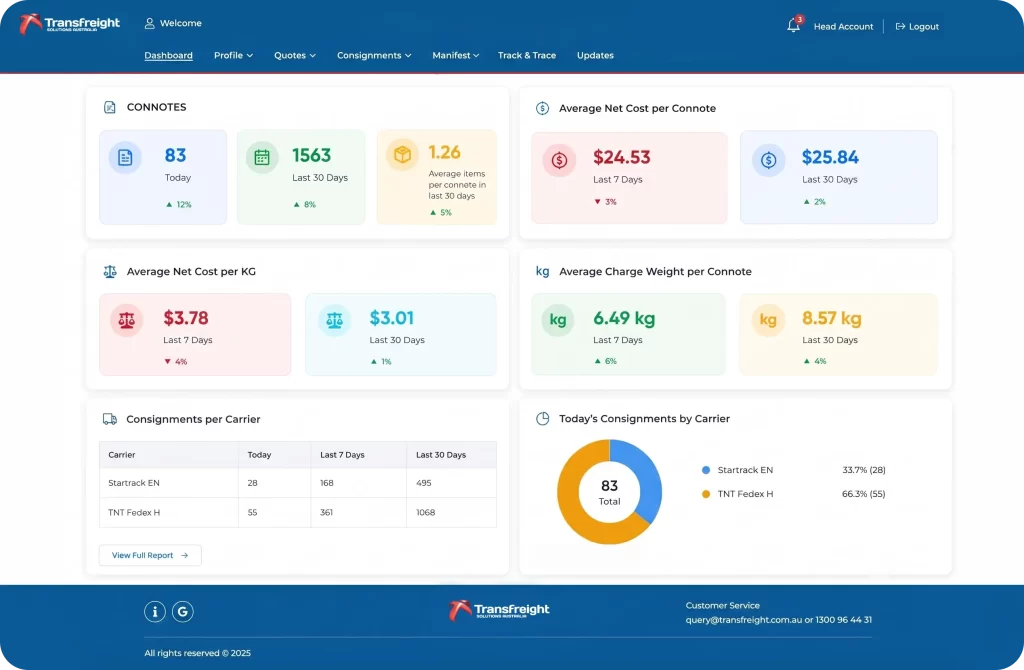1024x670 pixels.
Task: Click the green kg icon on 6.49 kg card
Action: 558,319
